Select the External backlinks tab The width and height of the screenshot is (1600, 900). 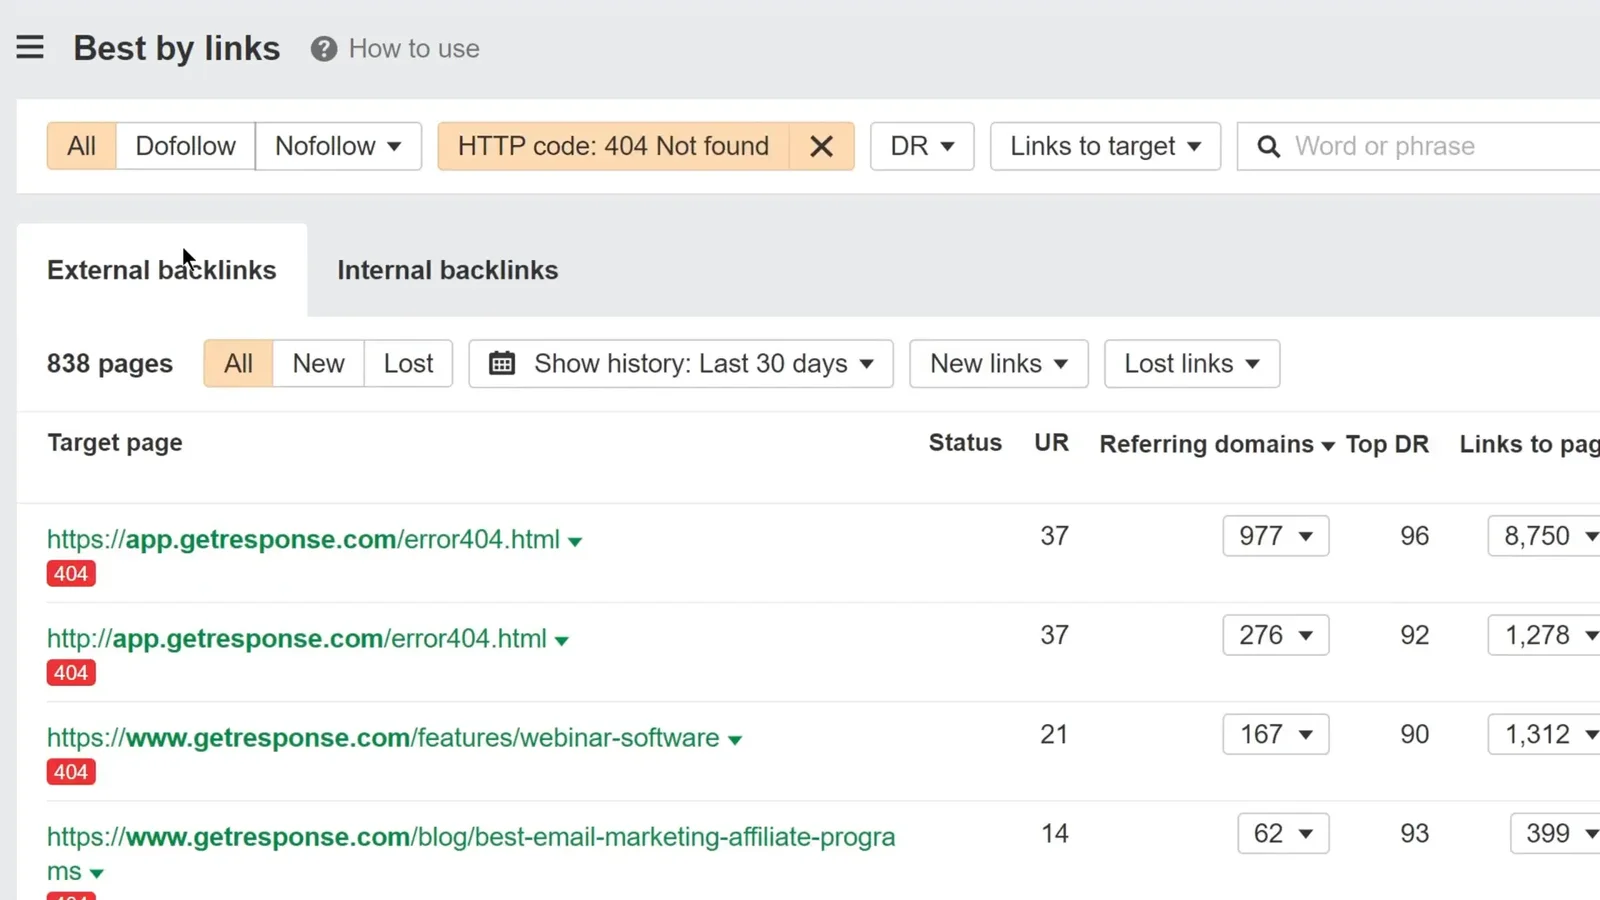click(161, 270)
